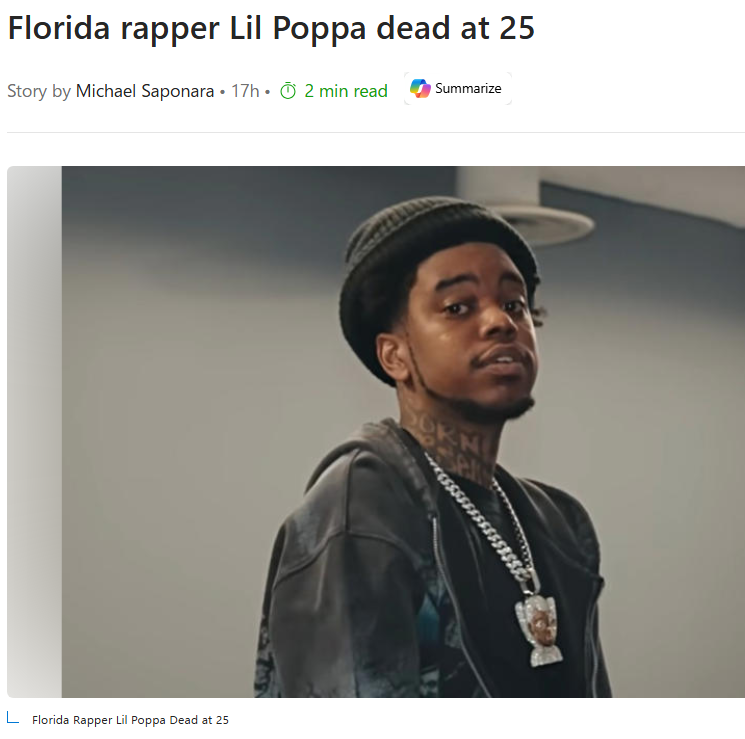This screenshot has height=739, width=745.
Task: Click the Copilot icon beside Summarize
Action: pos(420,88)
